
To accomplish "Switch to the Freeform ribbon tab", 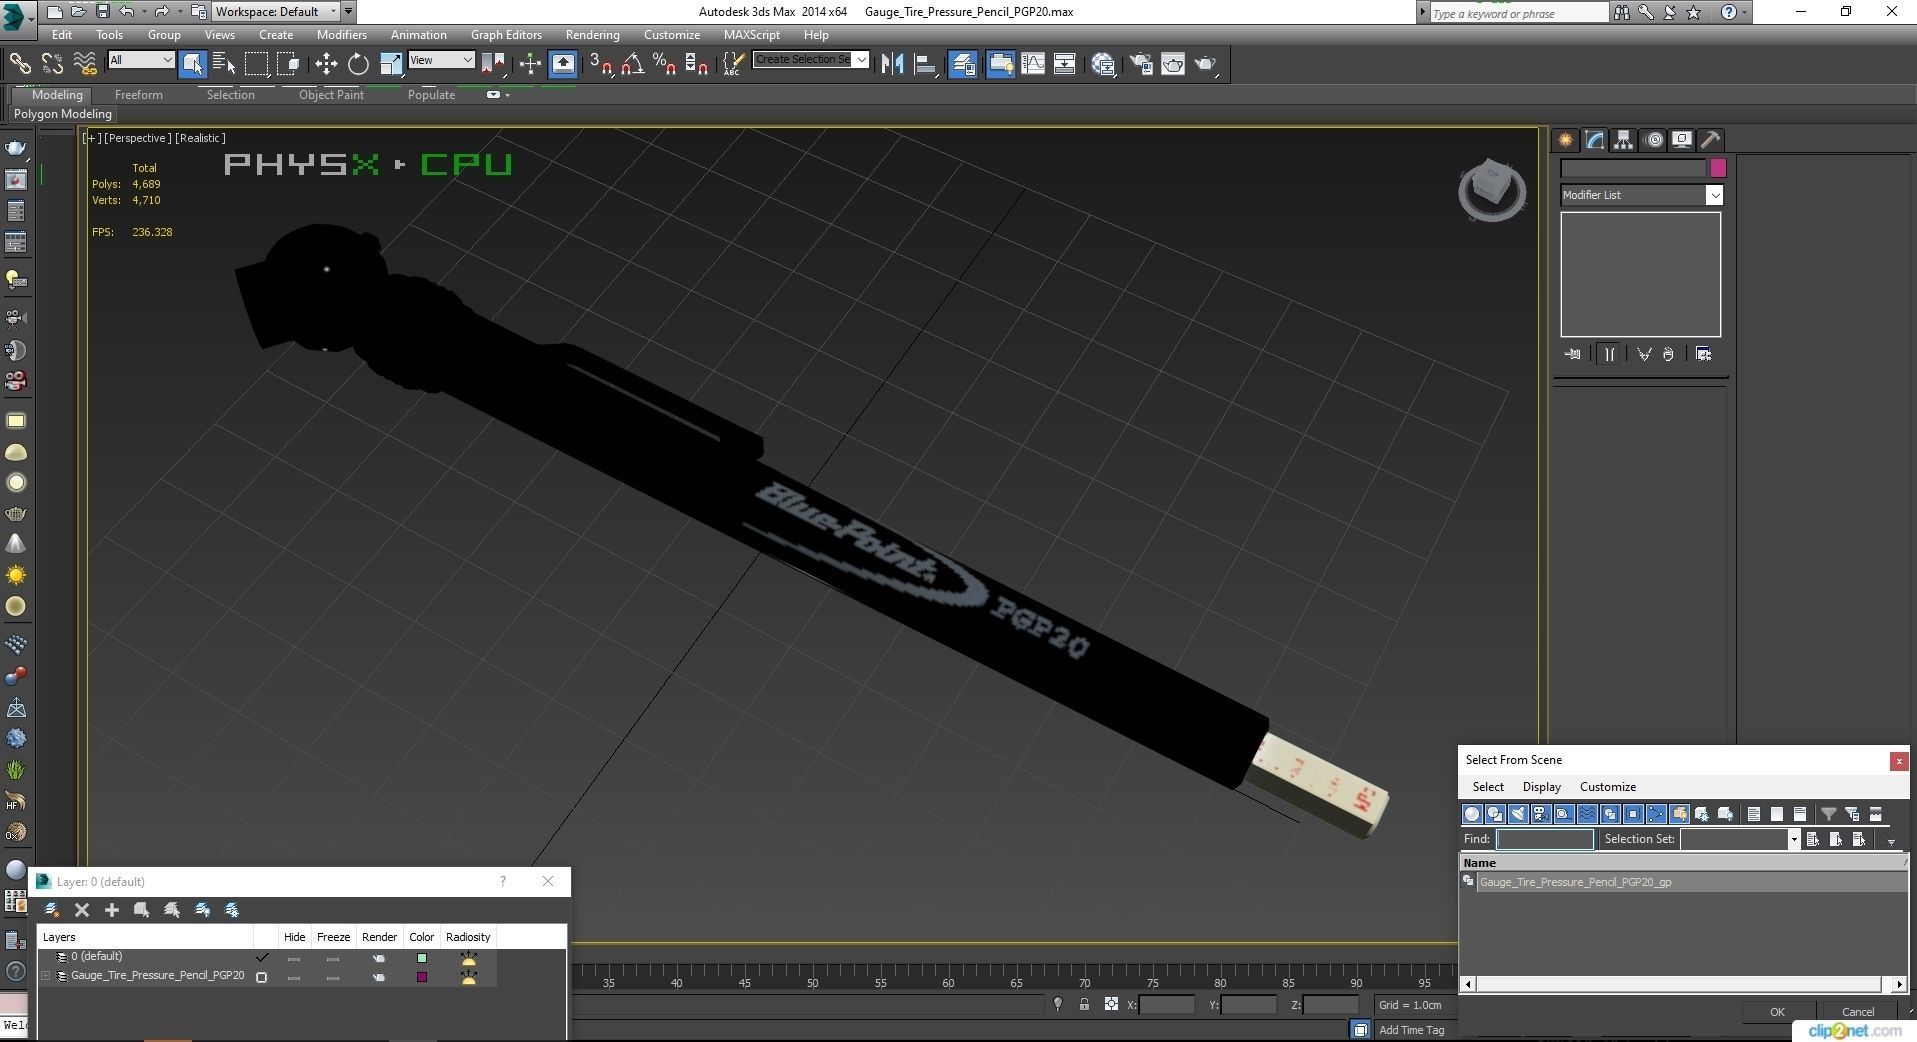I will [138, 95].
